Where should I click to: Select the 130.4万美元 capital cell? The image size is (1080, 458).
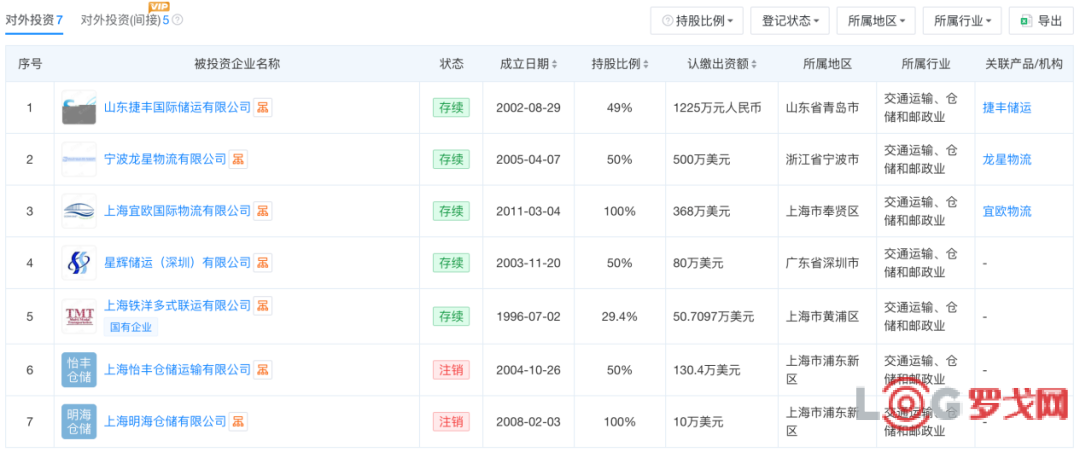click(x=707, y=371)
